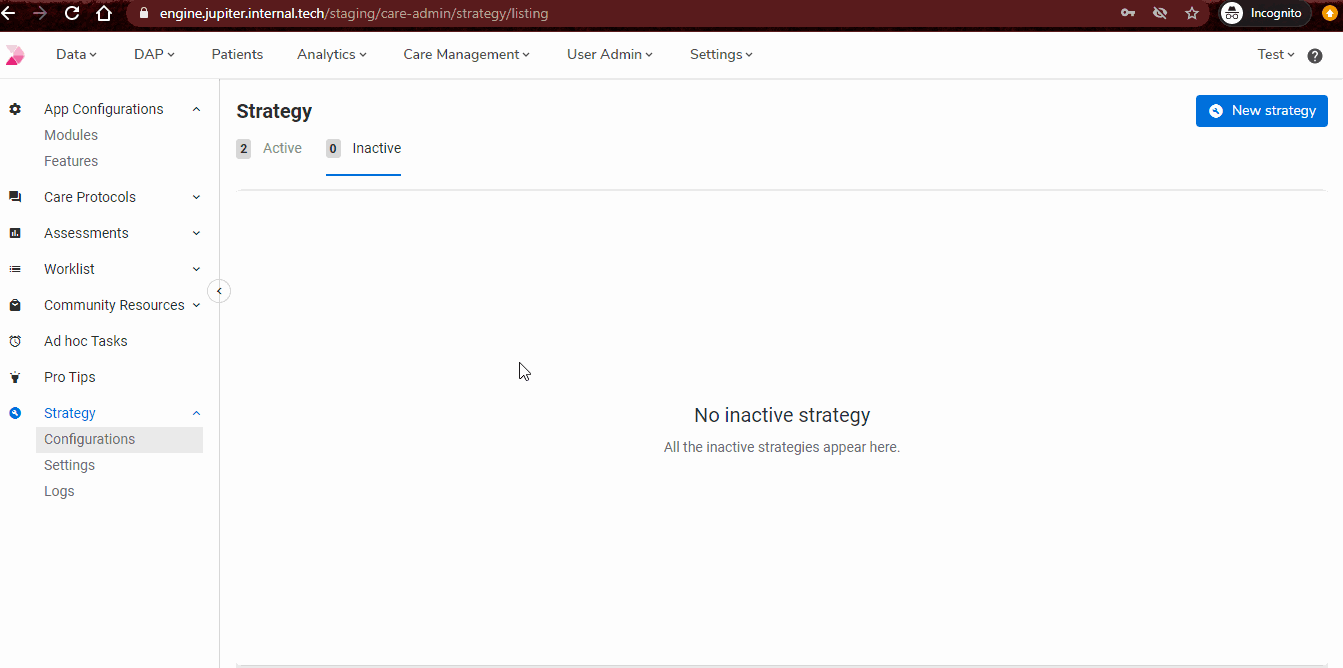Click the Pro Tips lightbulb icon

15,377
